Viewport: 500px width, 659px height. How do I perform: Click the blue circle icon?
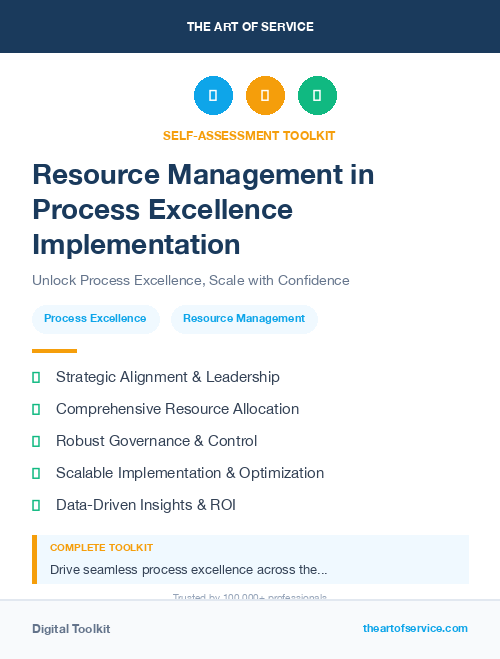213,95
